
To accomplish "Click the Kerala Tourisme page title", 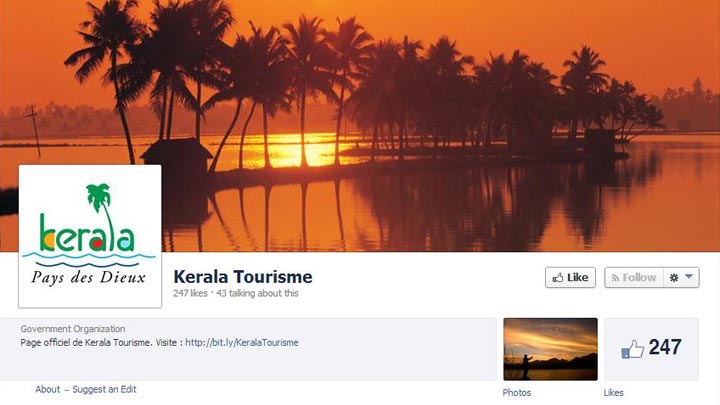I will pyautogui.click(x=243, y=277).
